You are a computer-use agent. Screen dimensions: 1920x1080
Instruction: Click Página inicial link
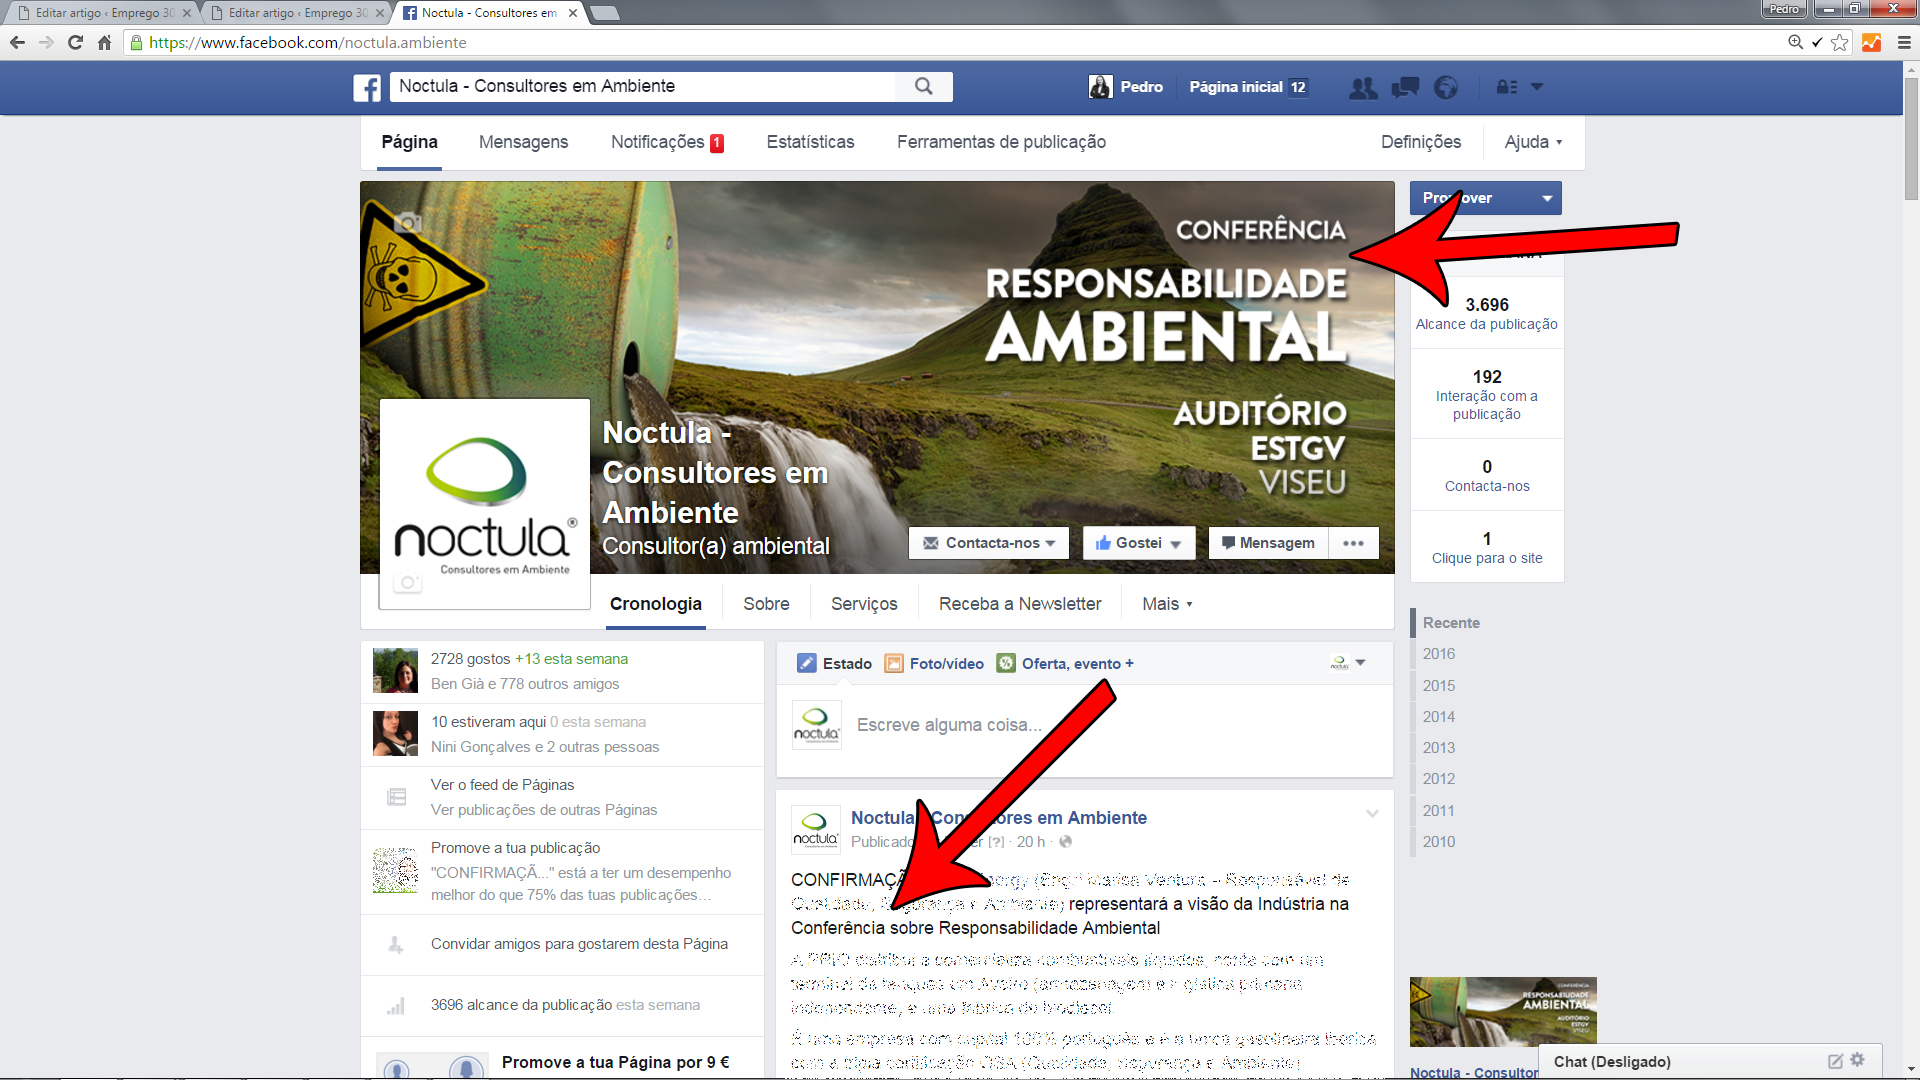(x=1235, y=87)
